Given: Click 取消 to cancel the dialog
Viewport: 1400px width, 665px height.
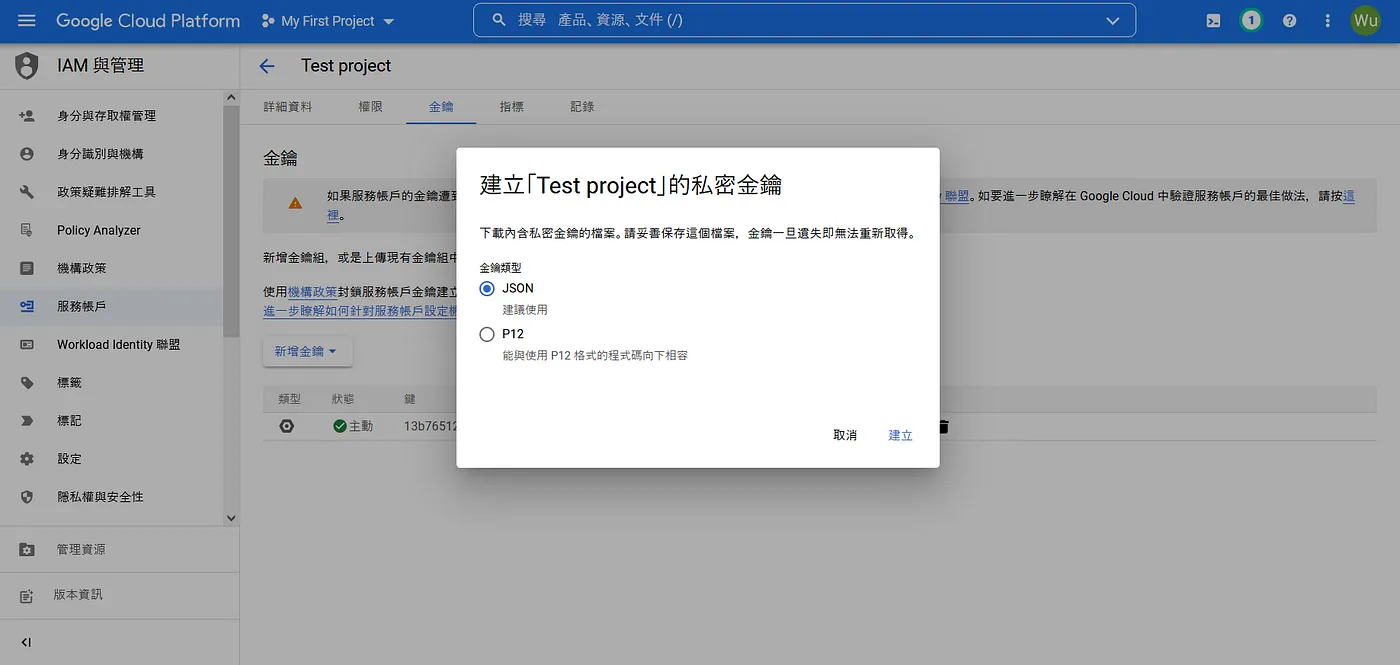Looking at the screenshot, I should tap(845, 435).
